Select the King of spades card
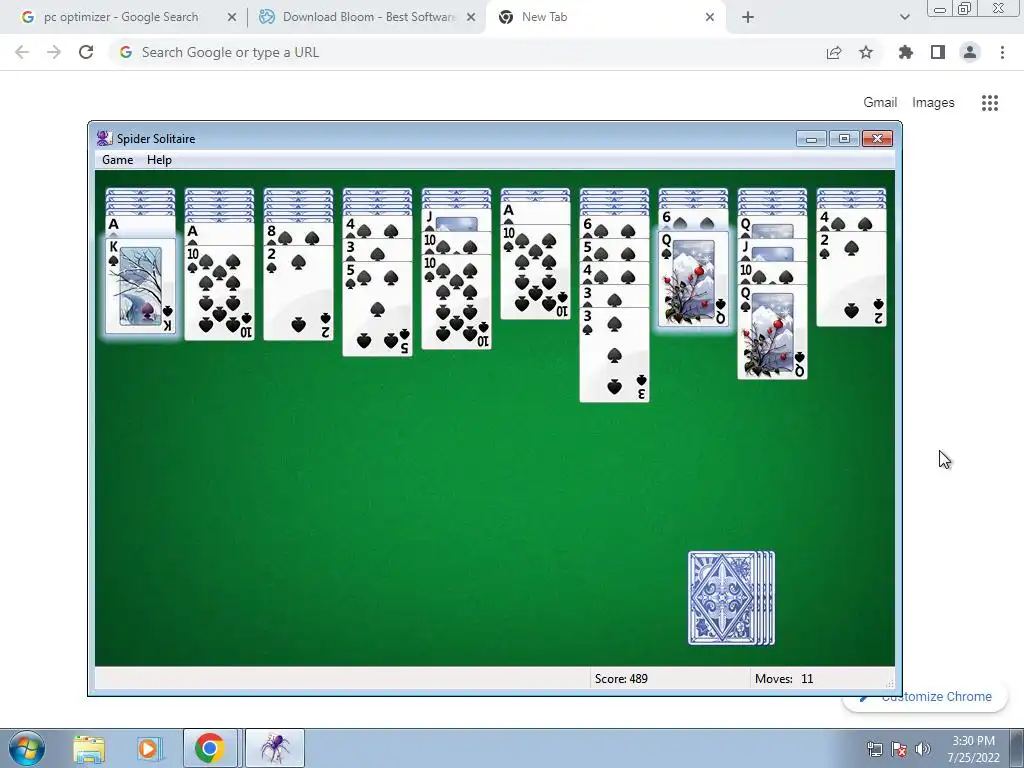This screenshot has width=1024, height=768. [140, 286]
